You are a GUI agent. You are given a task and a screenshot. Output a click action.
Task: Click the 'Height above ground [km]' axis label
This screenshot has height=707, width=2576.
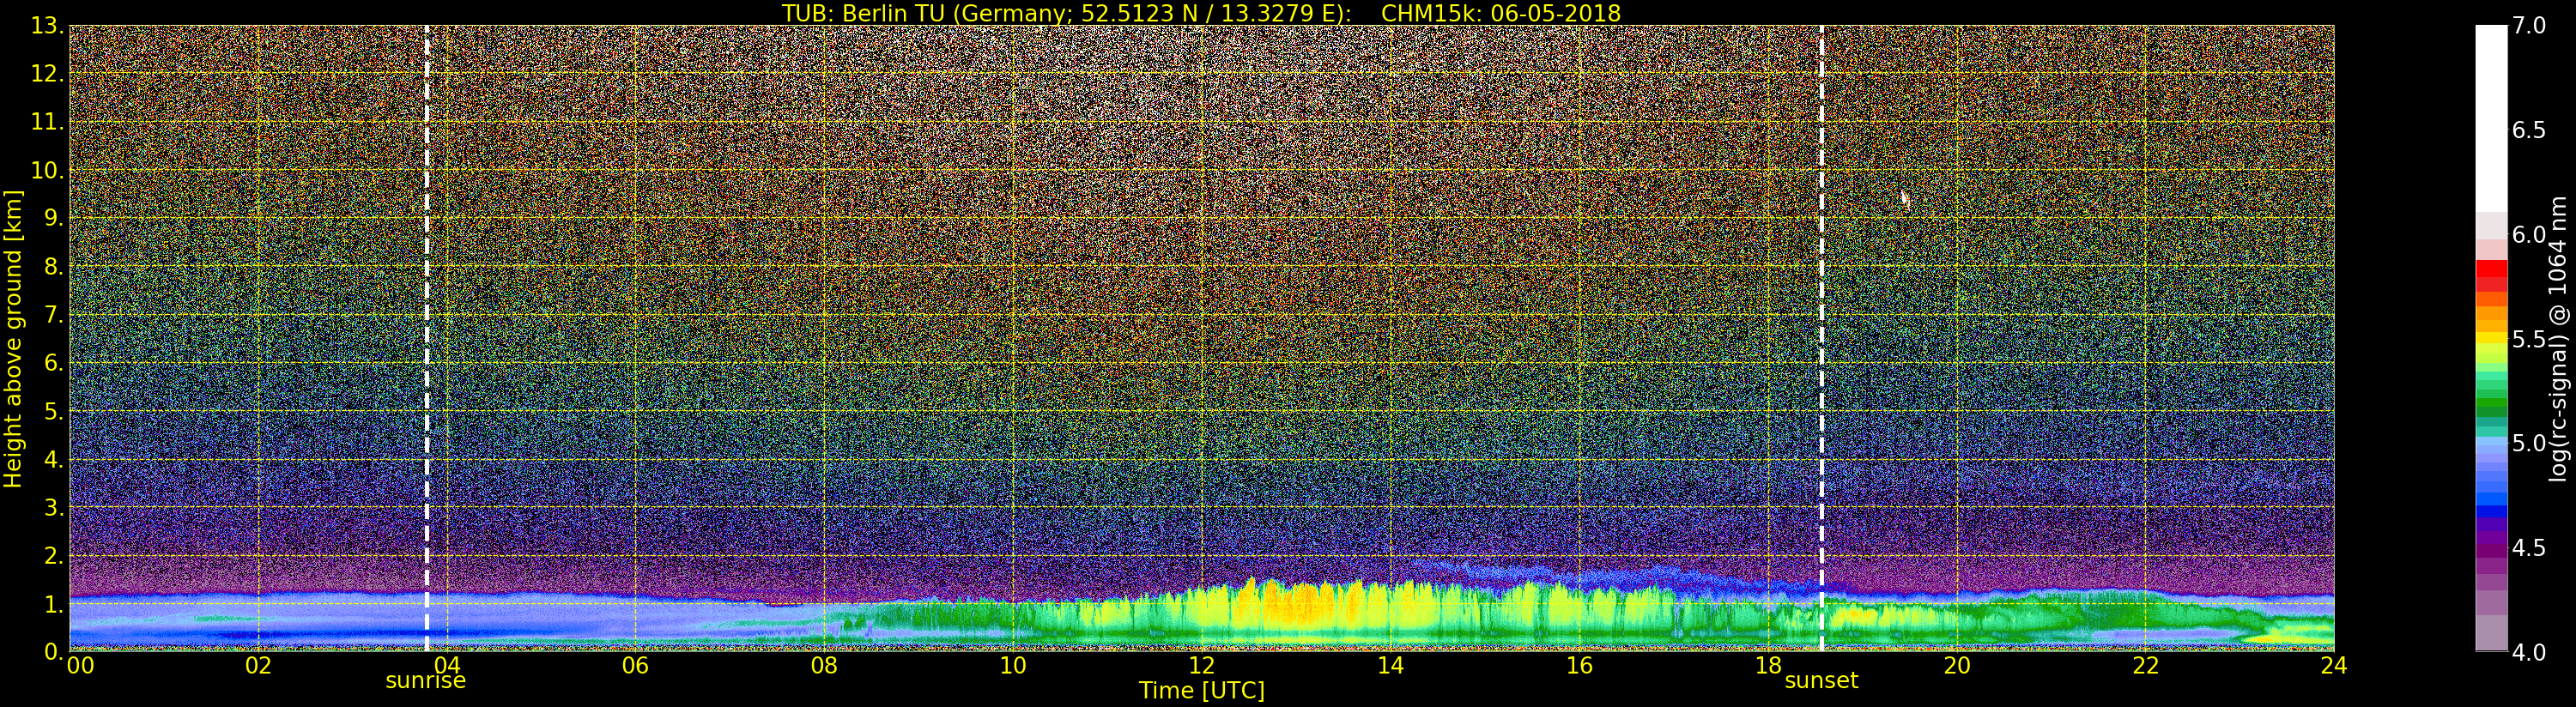click(13, 338)
